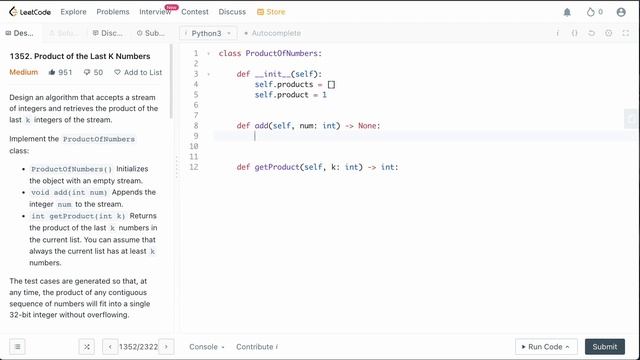Click the Medium difficulty label

pyautogui.click(x=24, y=72)
